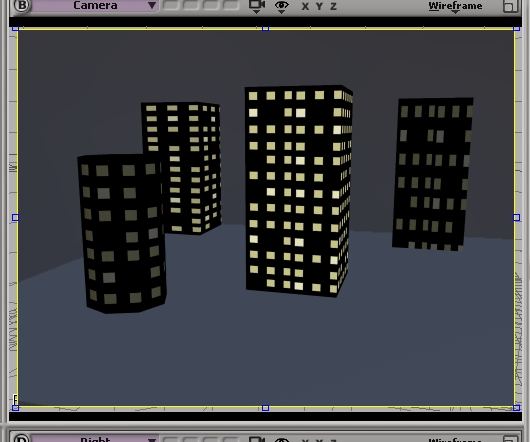Click the right-middle blue selection handle
530x442 pixels.
516,218
